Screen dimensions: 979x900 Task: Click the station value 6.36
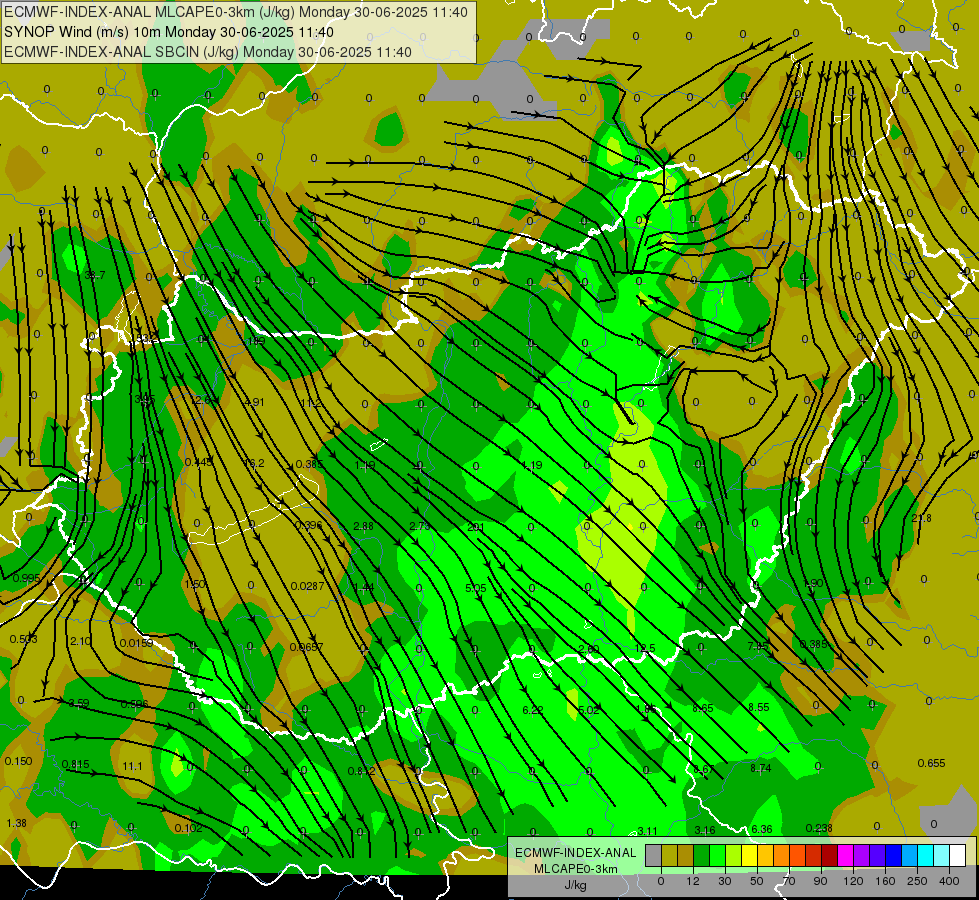click(x=762, y=829)
